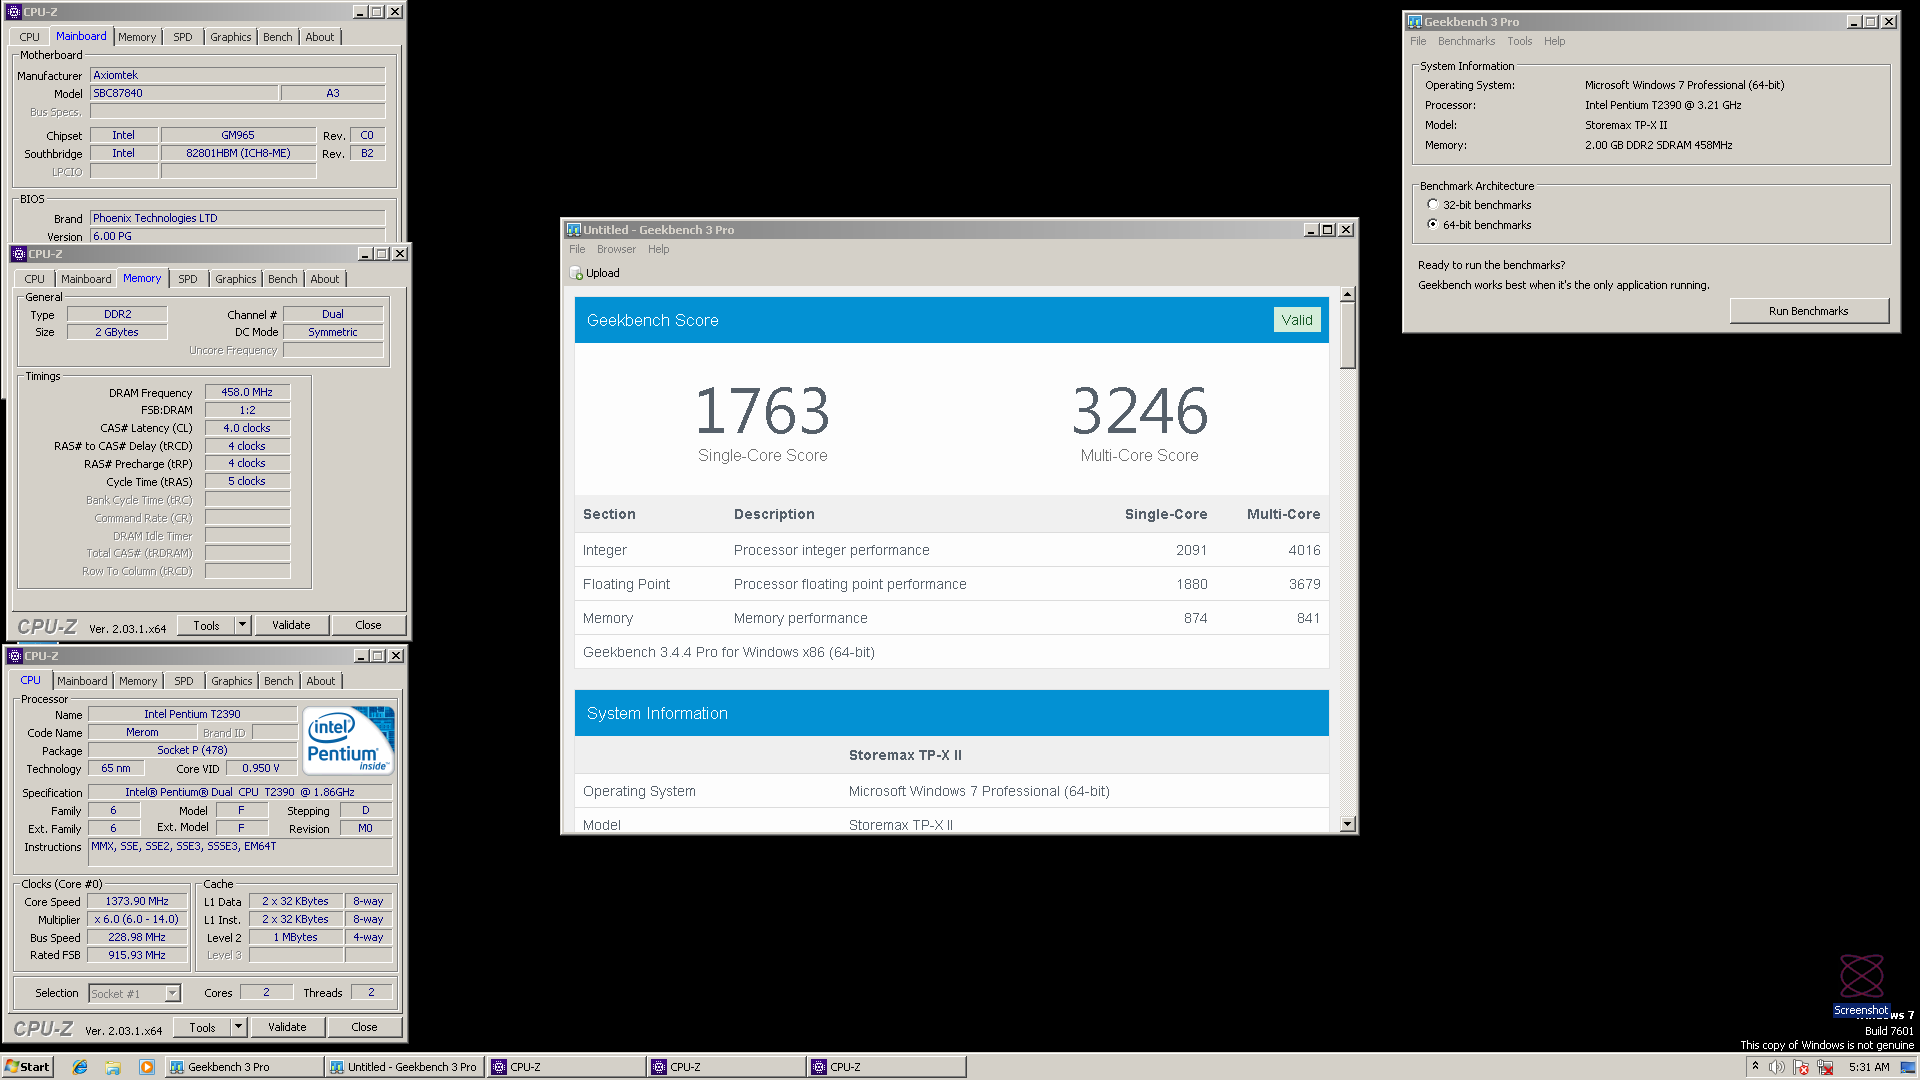Screen dimensions: 1920x1080
Task: Switch to Untitled - Geekbench 3 Pro taskbar button
Action: point(404,1067)
